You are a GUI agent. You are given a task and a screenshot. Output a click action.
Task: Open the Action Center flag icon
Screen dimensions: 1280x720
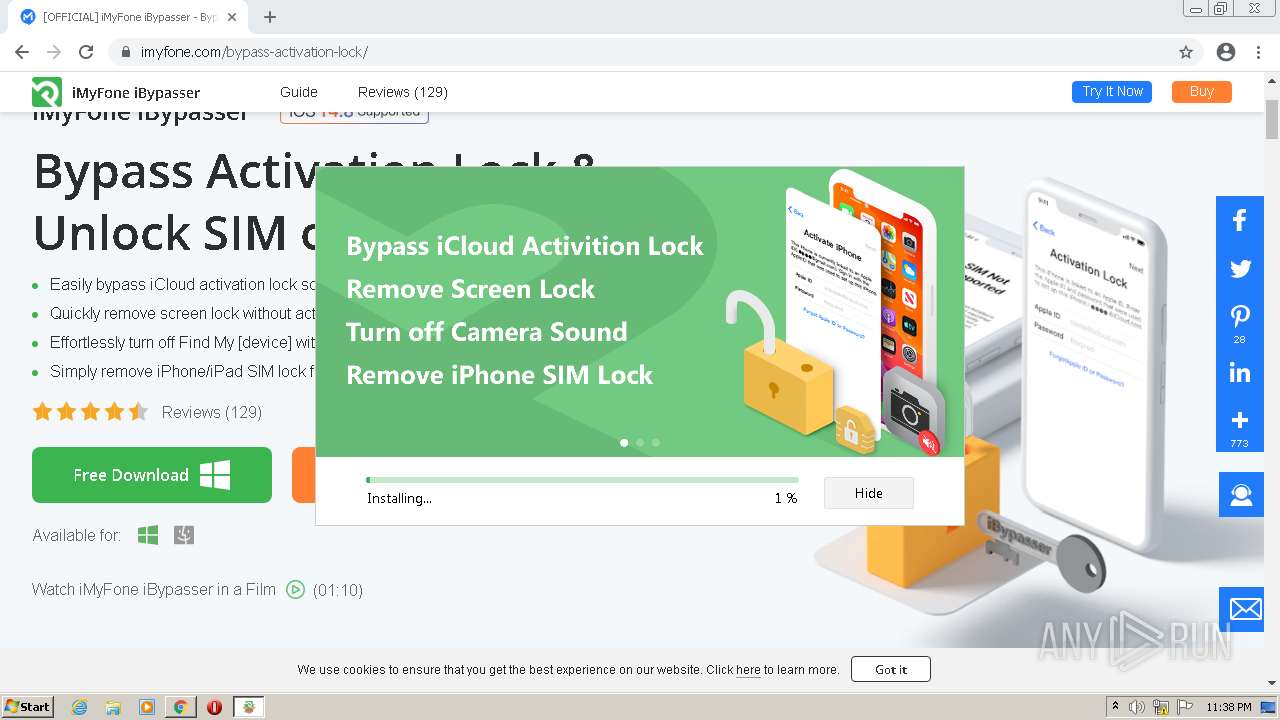1184,707
